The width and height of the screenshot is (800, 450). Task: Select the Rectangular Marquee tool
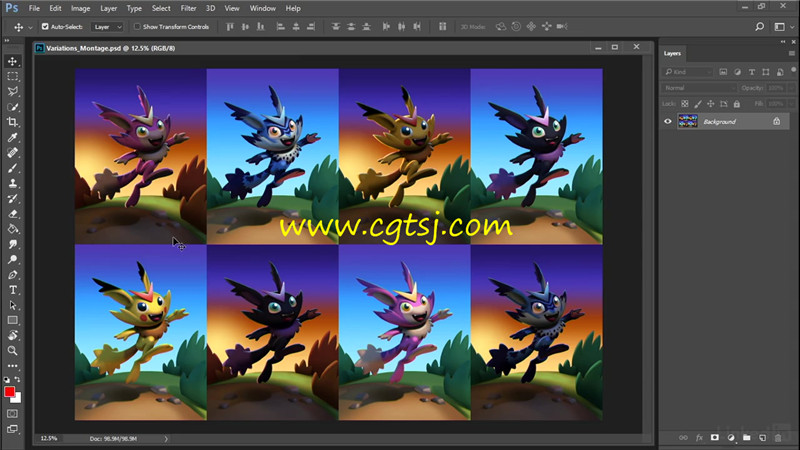coord(12,77)
